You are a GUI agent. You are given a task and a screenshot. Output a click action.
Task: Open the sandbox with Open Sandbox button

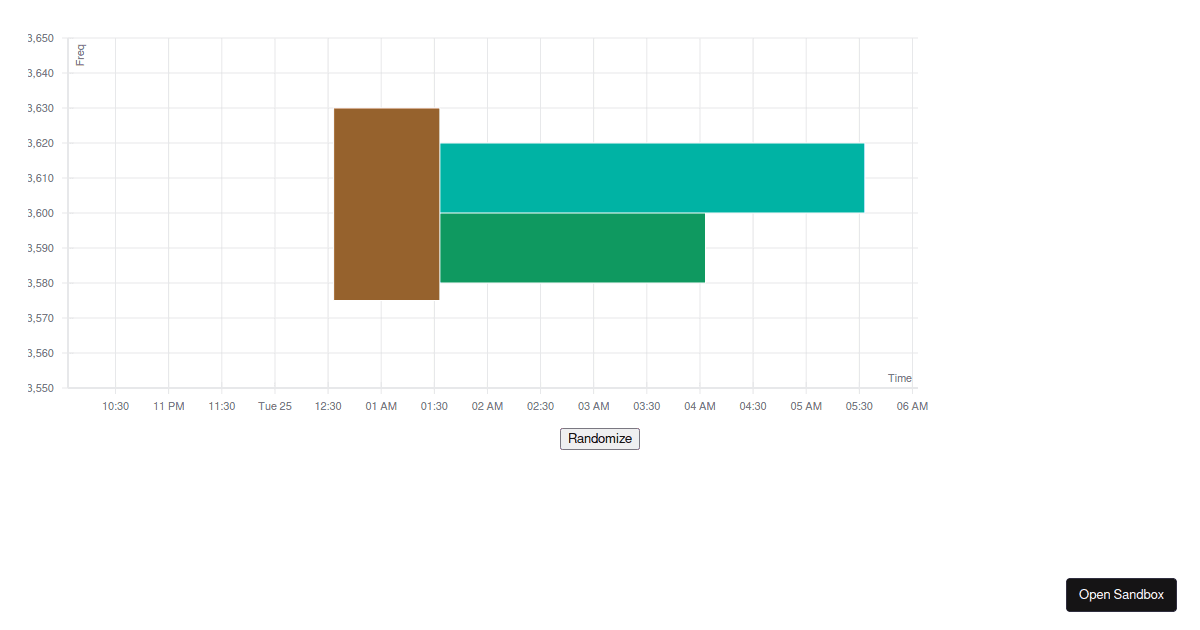click(1121, 595)
